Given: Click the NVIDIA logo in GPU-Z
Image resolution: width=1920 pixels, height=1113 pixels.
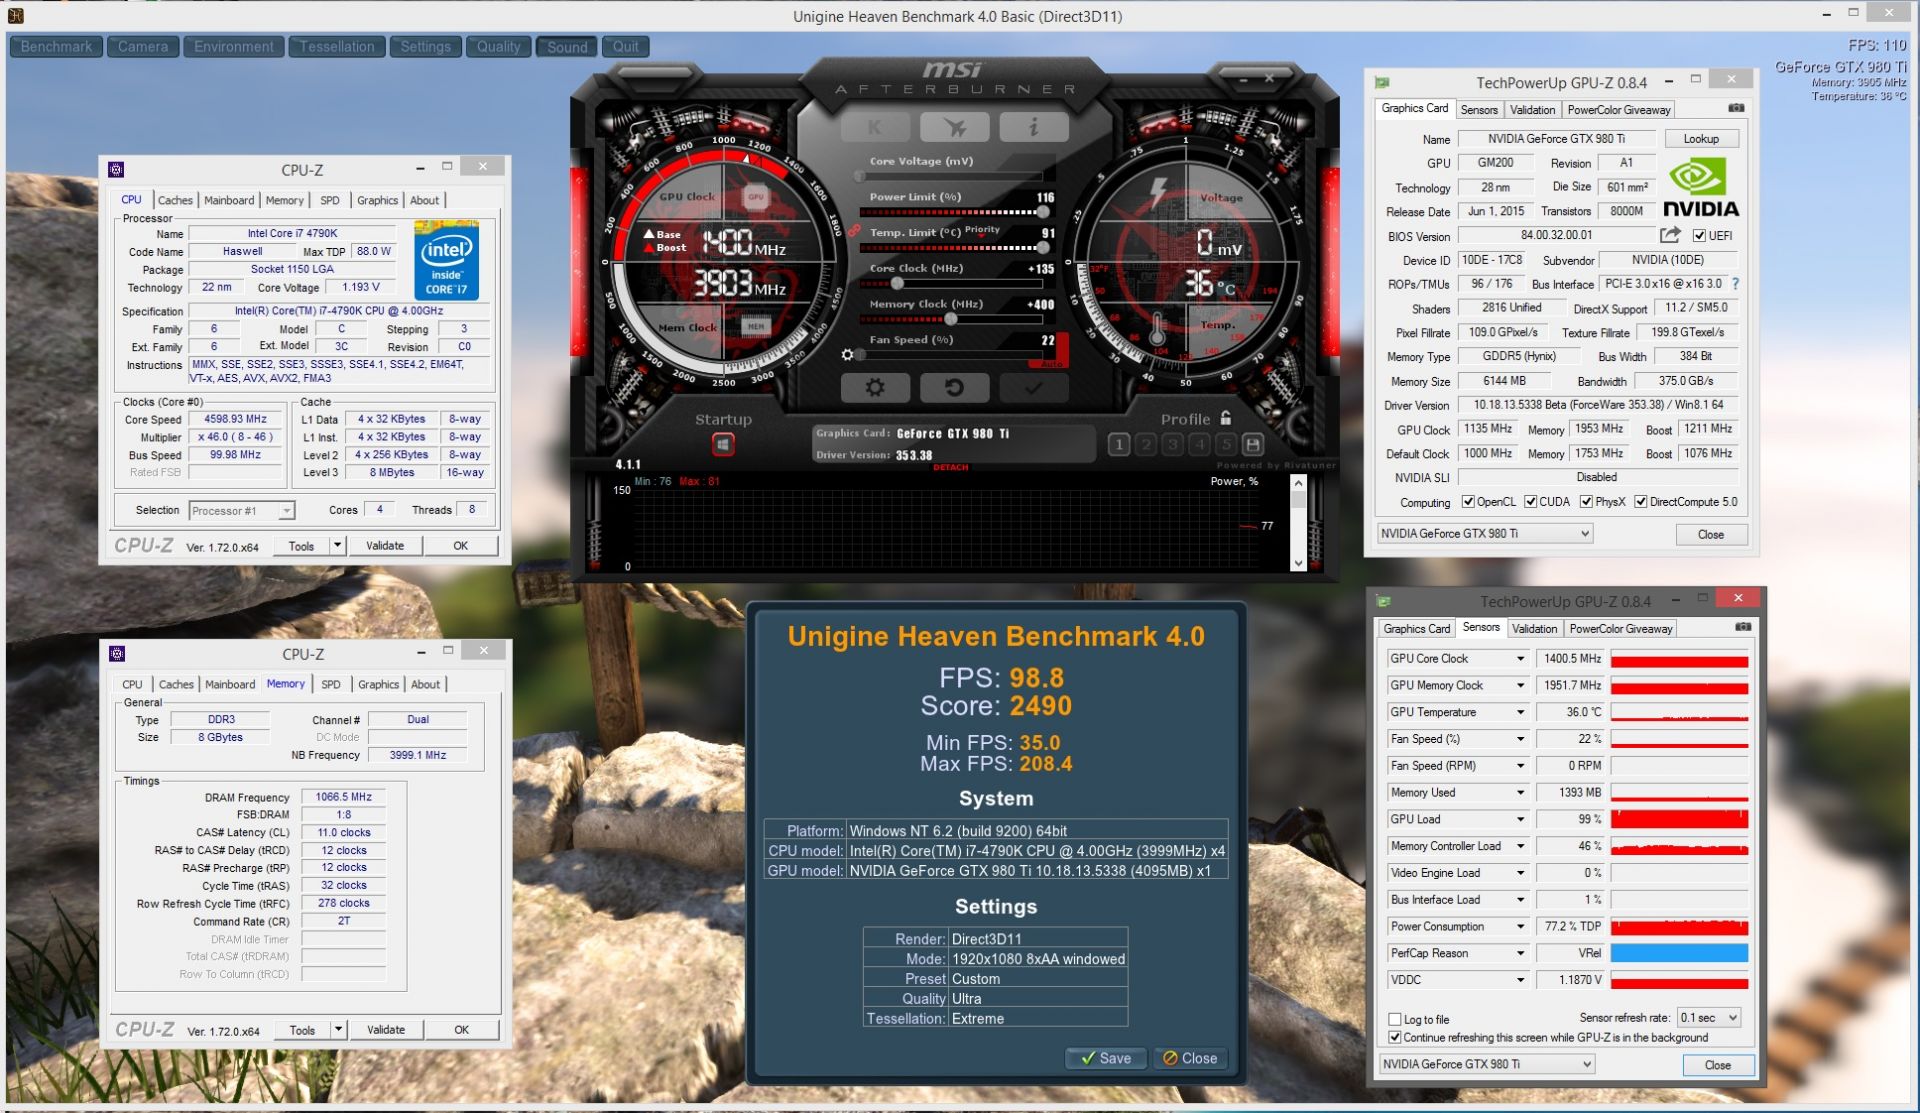Looking at the screenshot, I should (1700, 189).
